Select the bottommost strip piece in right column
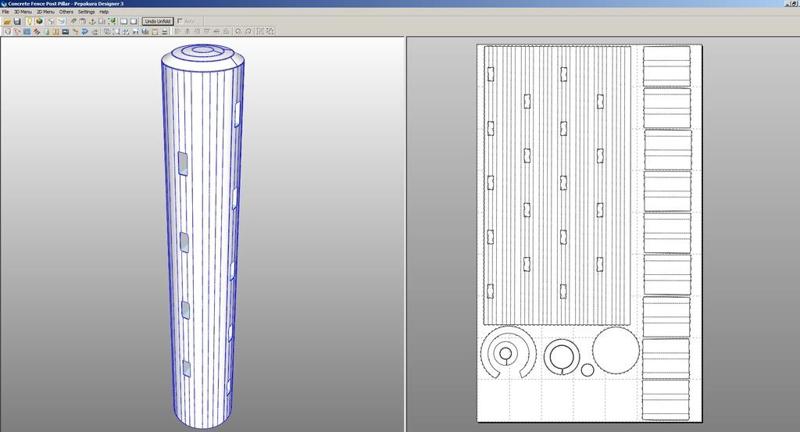Image resolution: width=800 pixels, height=432 pixels. pyautogui.click(x=666, y=399)
